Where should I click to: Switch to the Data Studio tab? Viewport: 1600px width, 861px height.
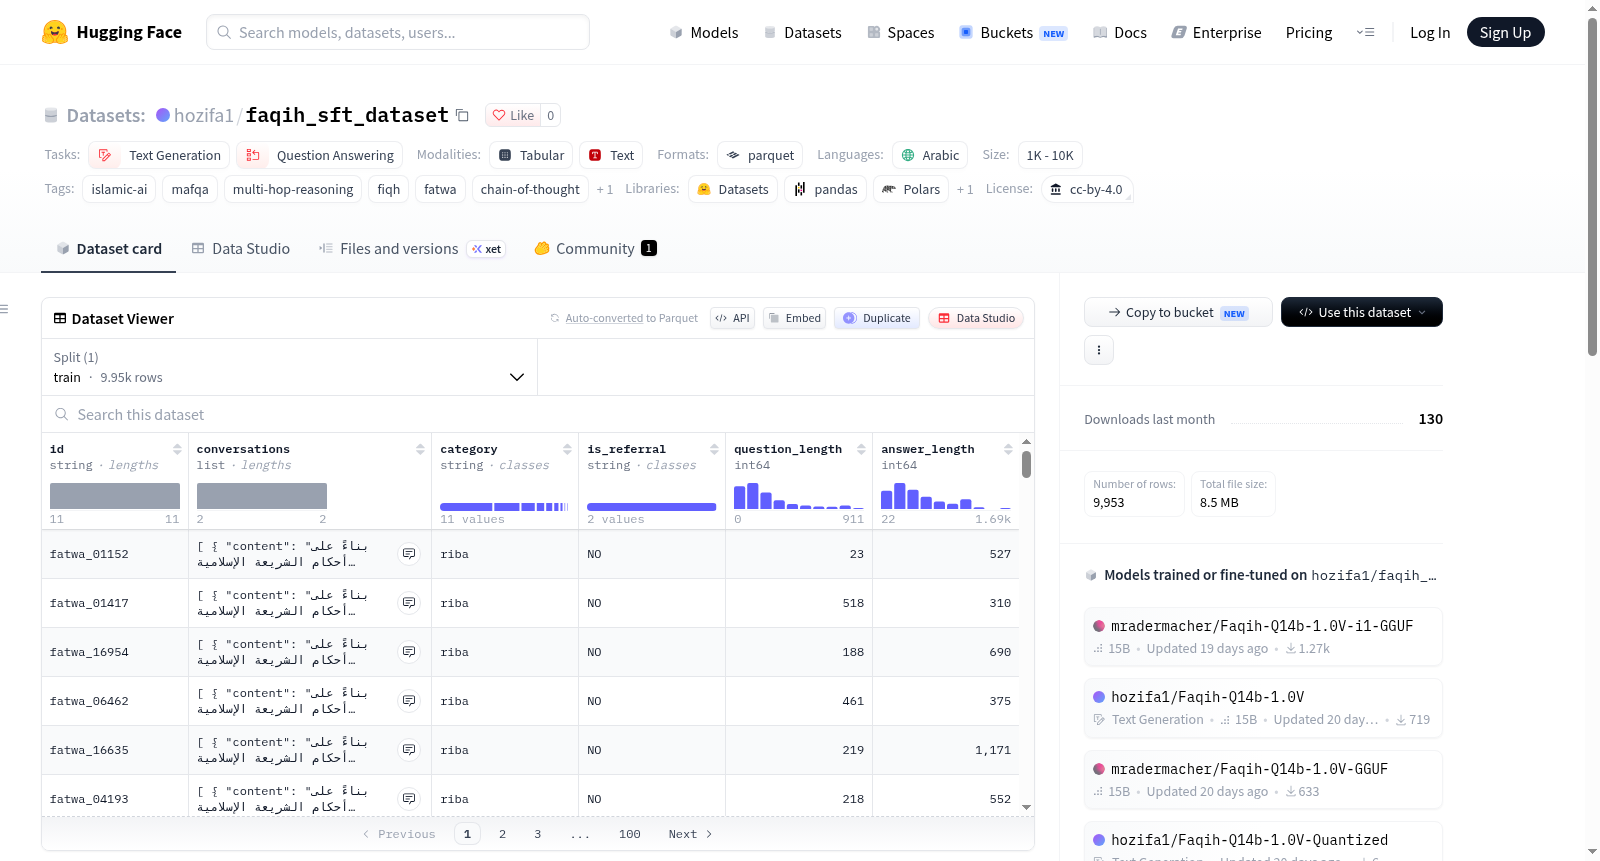pyautogui.click(x=241, y=248)
